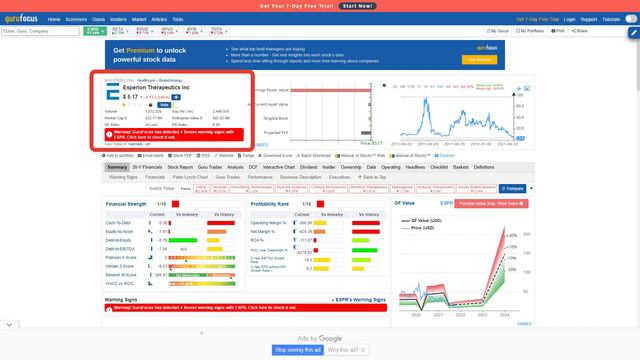Click Stop seeing this ad button
The image size is (640, 360).
(x=298, y=350)
